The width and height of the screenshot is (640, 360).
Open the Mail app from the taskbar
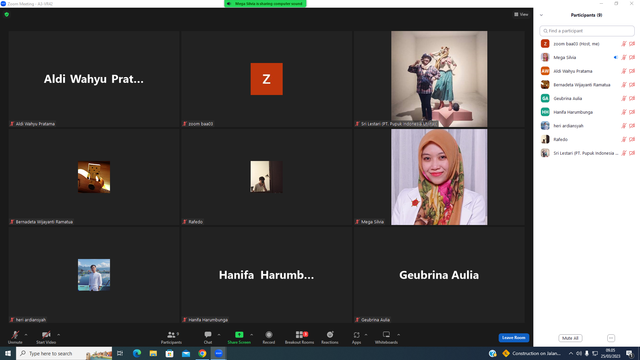[x=186, y=353]
